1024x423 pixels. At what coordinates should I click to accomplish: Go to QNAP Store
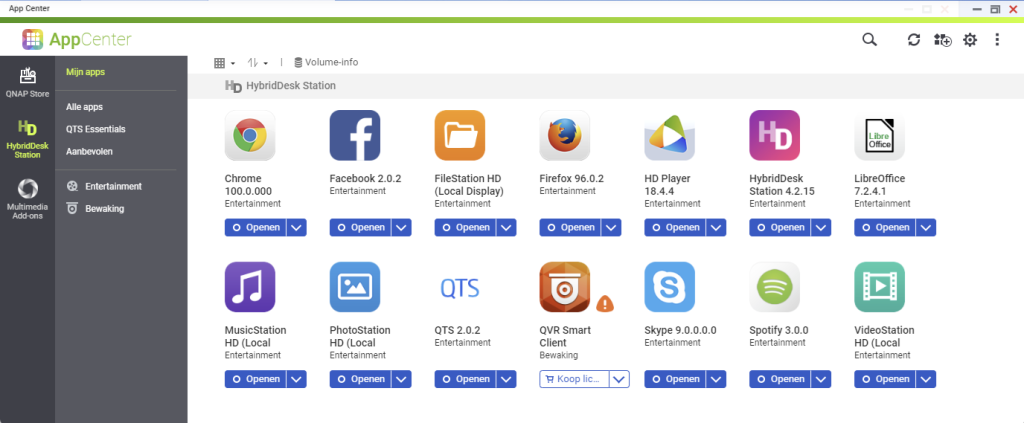tap(27, 82)
